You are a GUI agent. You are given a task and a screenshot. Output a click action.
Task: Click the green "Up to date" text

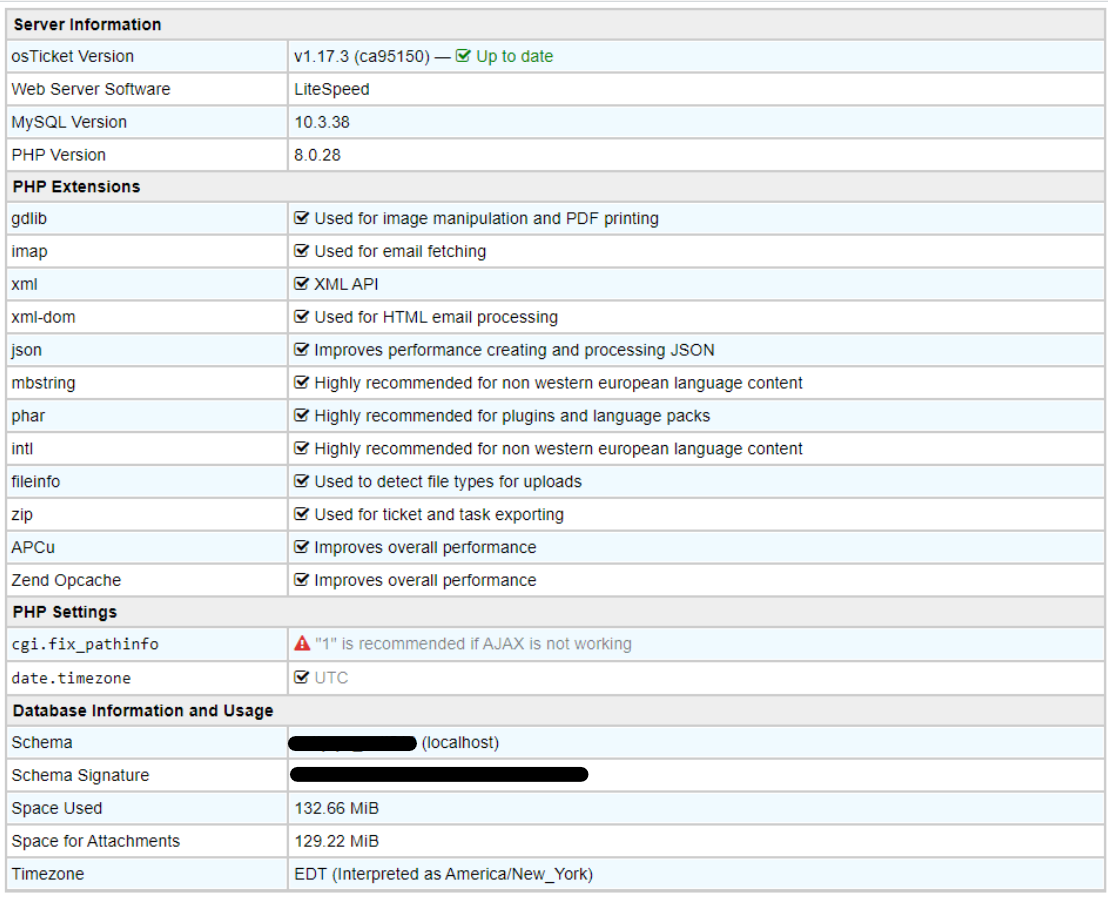tap(514, 56)
